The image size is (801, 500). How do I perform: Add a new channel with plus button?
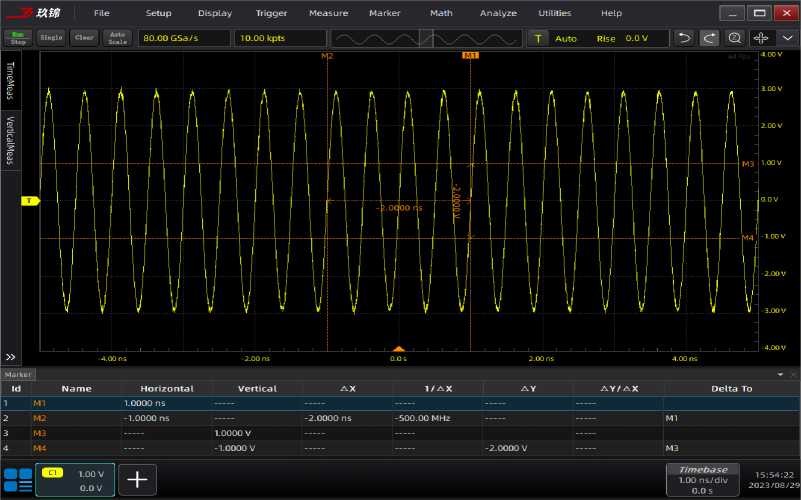[x=137, y=480]
